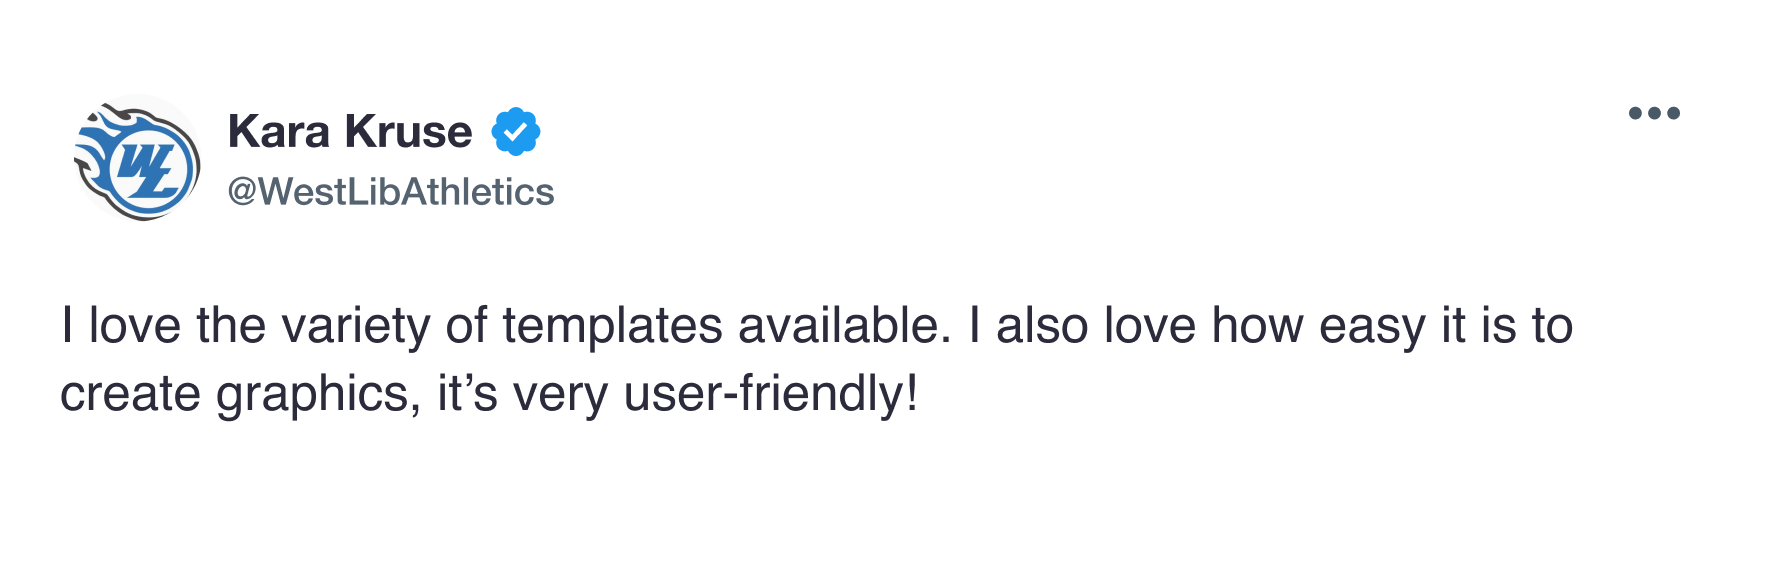Click the word "create" in the tweet
This screenshot has width=1776, height=578.
(130, 393)
